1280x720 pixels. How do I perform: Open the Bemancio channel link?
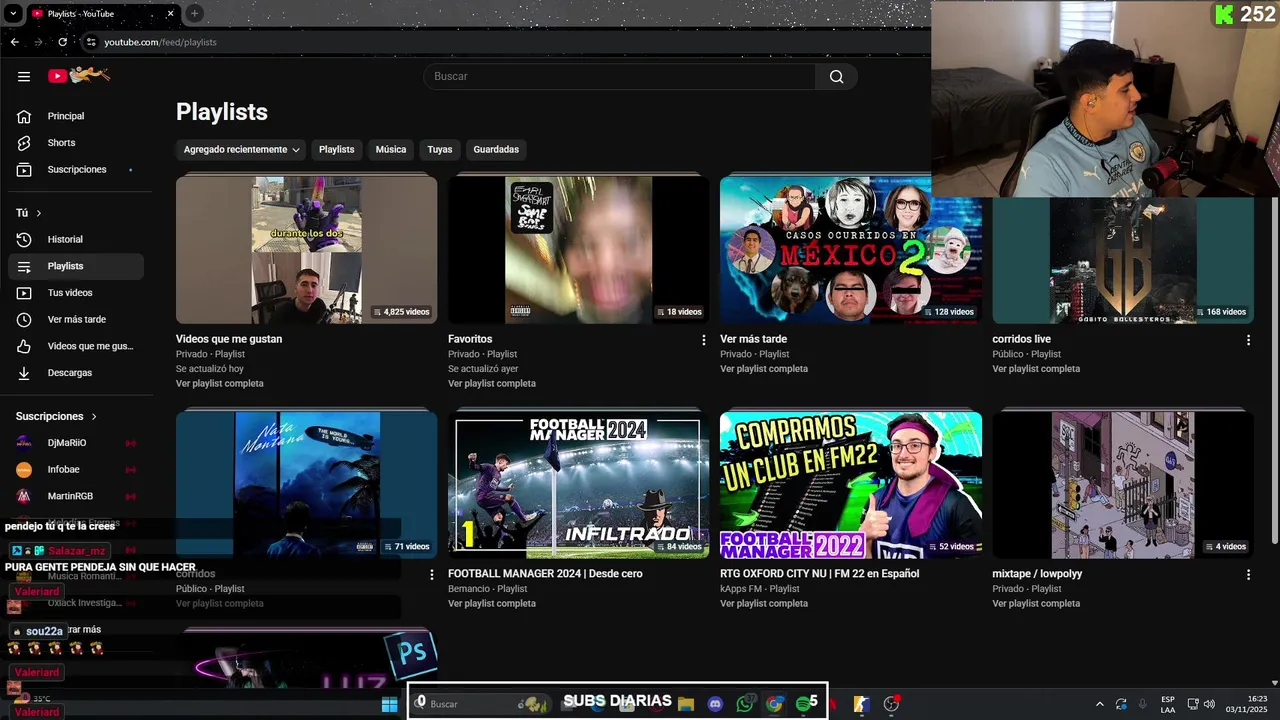pos(469,589)
